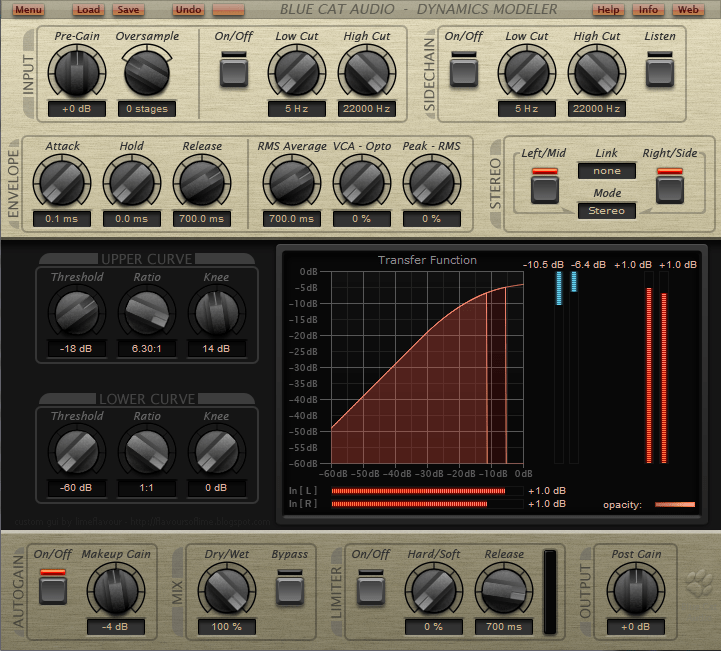This screenshot has height=651, width=721.
Task: Open the Mode dropdown showing Stereo
Action: click(607, 211)
